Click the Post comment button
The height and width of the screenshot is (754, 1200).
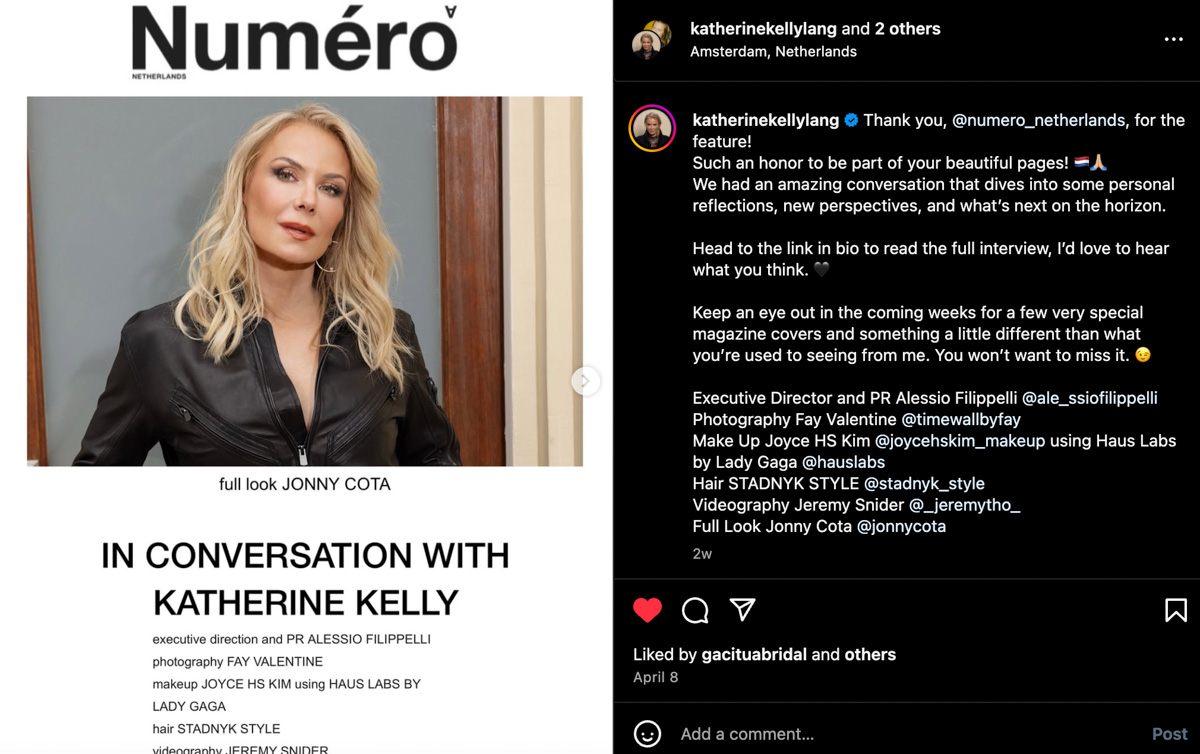point(1169,734)
